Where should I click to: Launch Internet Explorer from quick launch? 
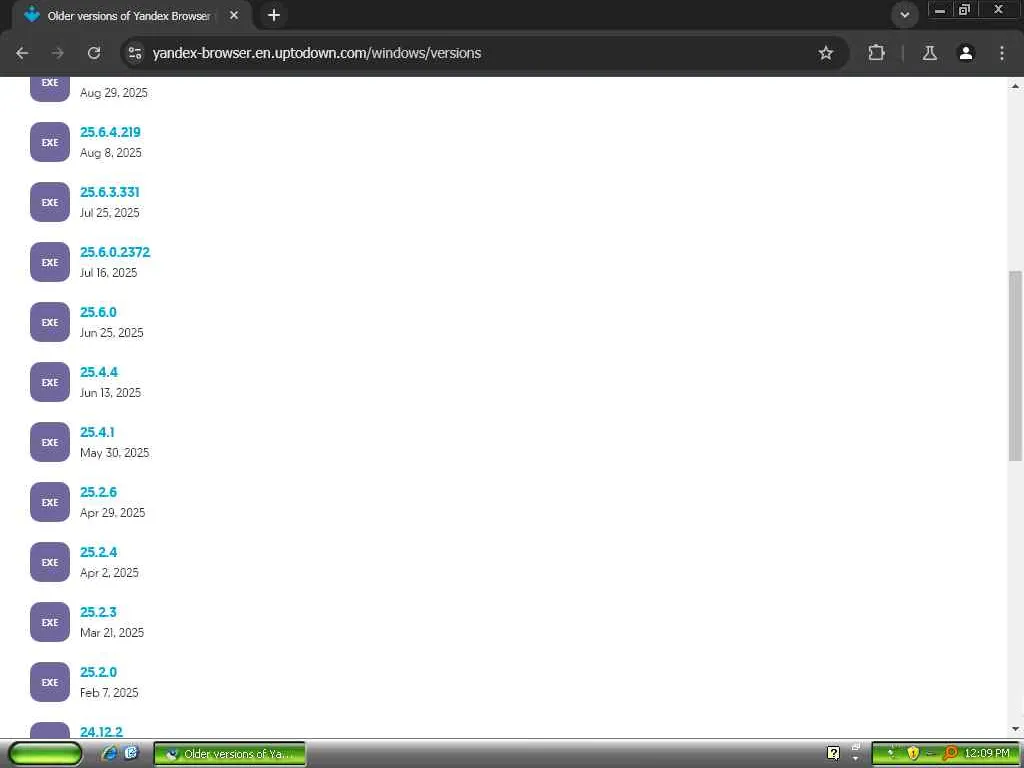(x=110, y=754)
